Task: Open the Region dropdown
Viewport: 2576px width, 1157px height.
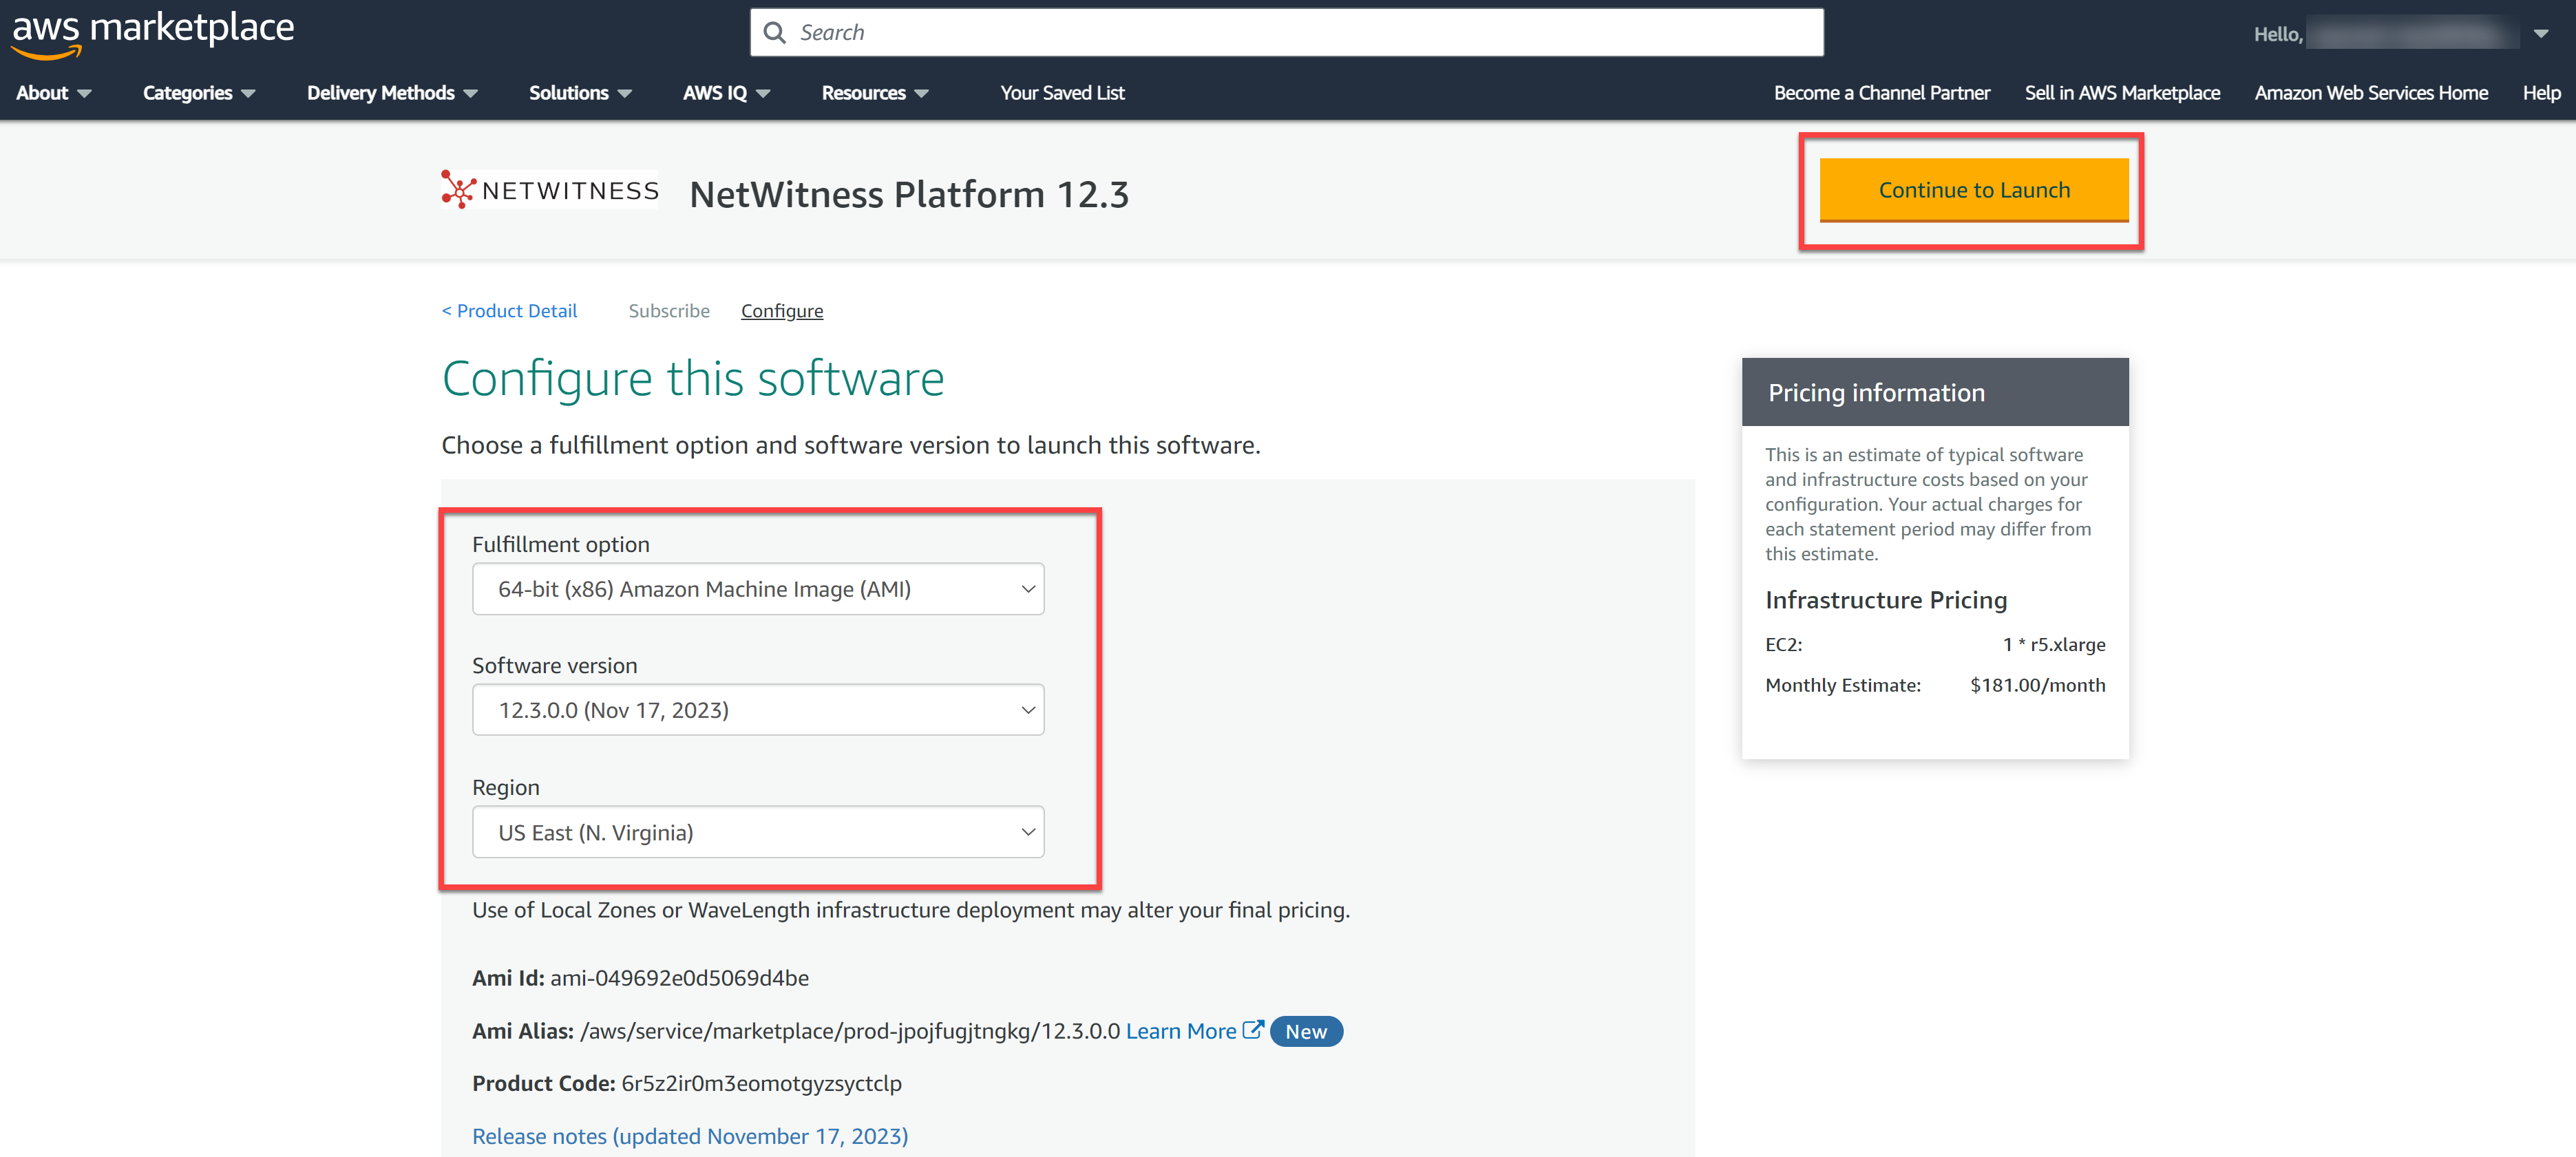Action: (757, 832)
